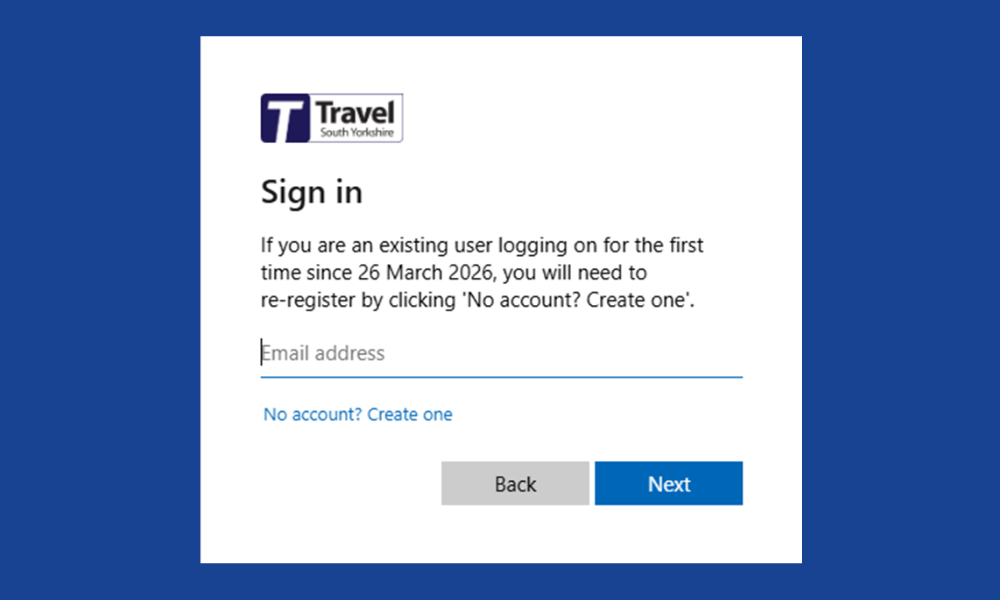The image size is (1000, 600).
Task: Return to previous step via Back button
Action: 515,483
